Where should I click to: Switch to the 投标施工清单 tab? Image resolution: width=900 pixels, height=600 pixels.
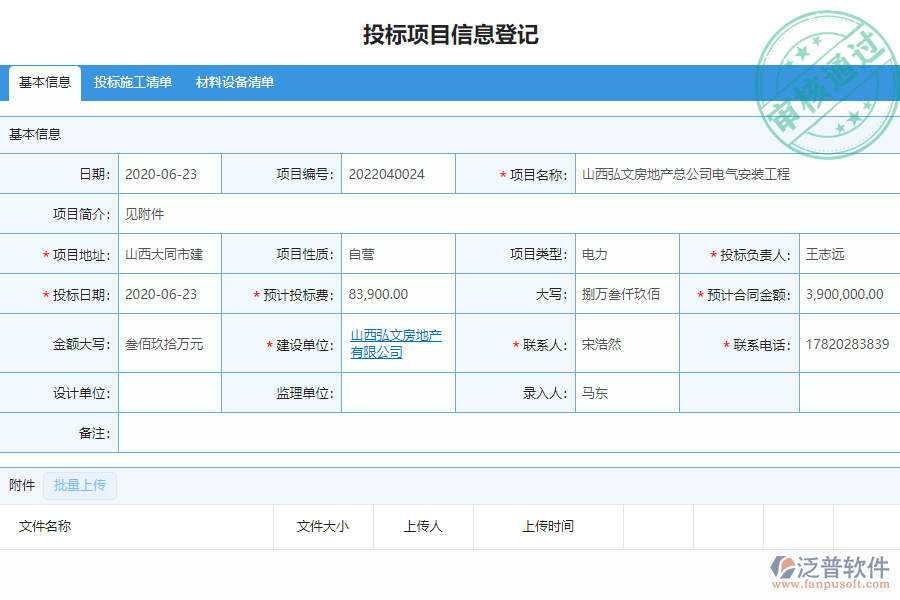tap(131, 83)
